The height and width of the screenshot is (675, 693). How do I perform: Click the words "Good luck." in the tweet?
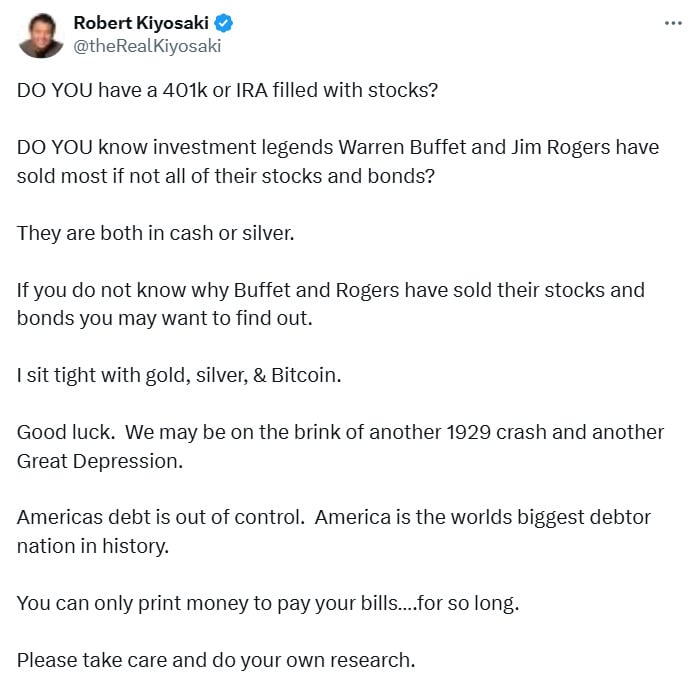pos(58,433)
